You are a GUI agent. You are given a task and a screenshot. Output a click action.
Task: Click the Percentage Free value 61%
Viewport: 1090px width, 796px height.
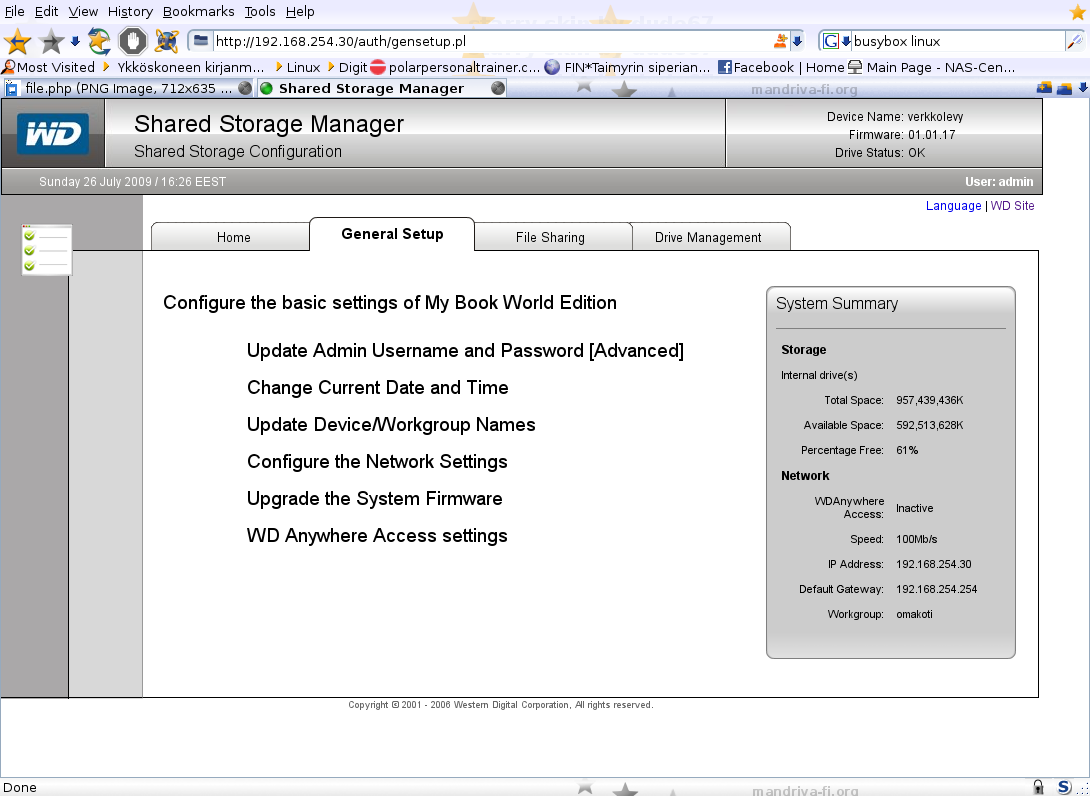(906, 450)
